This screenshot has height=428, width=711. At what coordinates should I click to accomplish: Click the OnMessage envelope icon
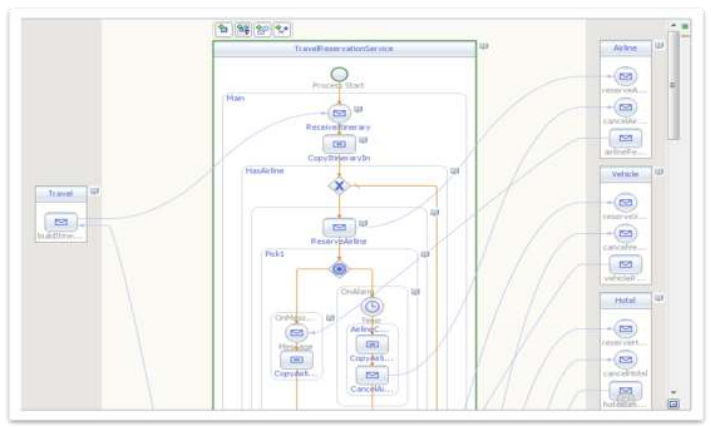[297, 333]
